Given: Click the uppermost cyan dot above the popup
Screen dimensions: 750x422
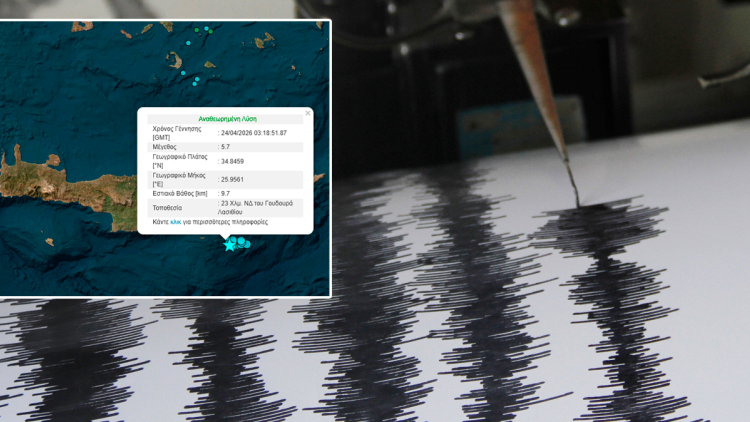Looking at the screenshot, I should pyautogui.click(x=183, y=73).
